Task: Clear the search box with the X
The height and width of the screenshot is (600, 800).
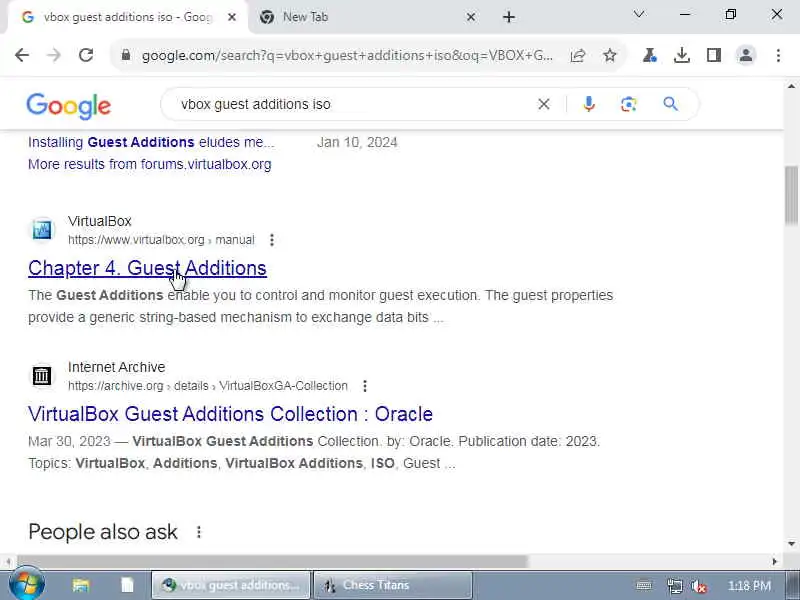Action: point(544,104)
